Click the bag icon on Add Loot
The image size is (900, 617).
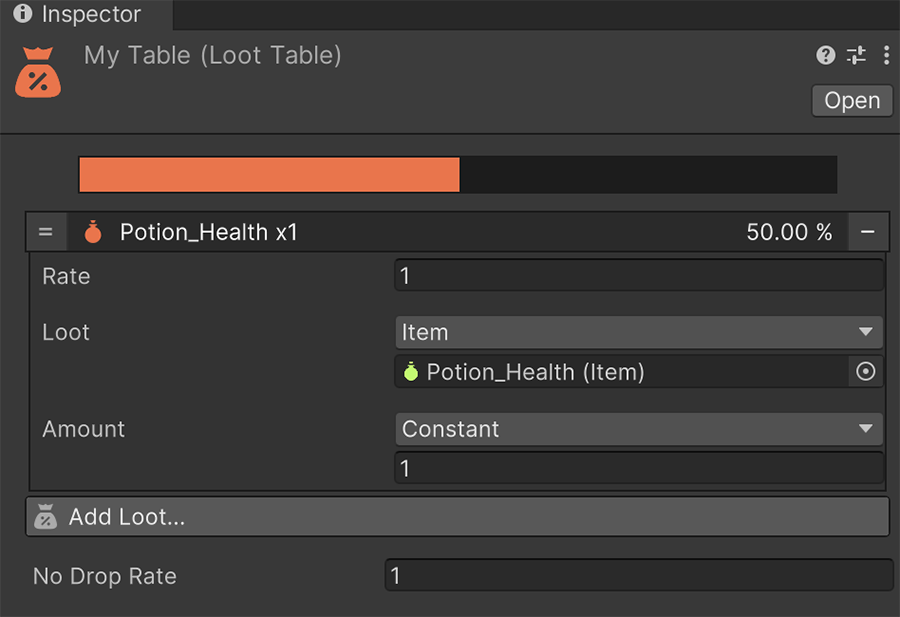tap(46, 516)
